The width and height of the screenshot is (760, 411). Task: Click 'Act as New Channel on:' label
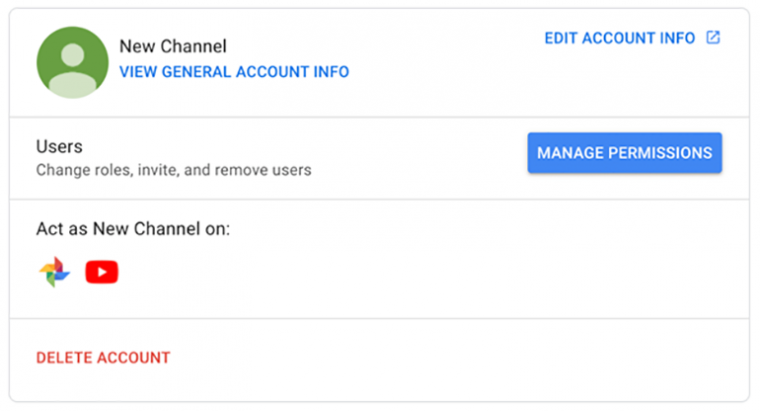pyautogui.click(x=133, y=229)
